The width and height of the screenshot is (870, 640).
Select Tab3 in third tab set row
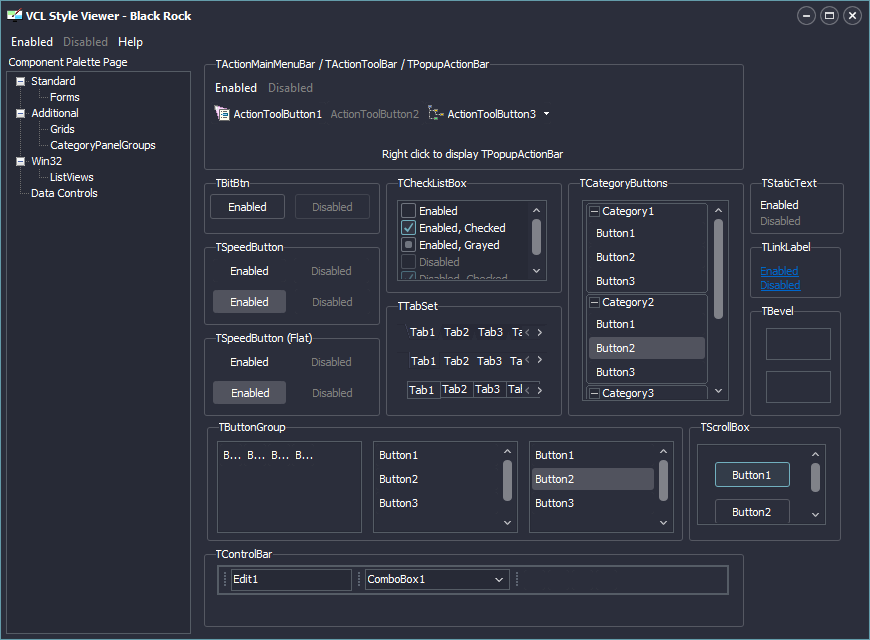point(487,390)
